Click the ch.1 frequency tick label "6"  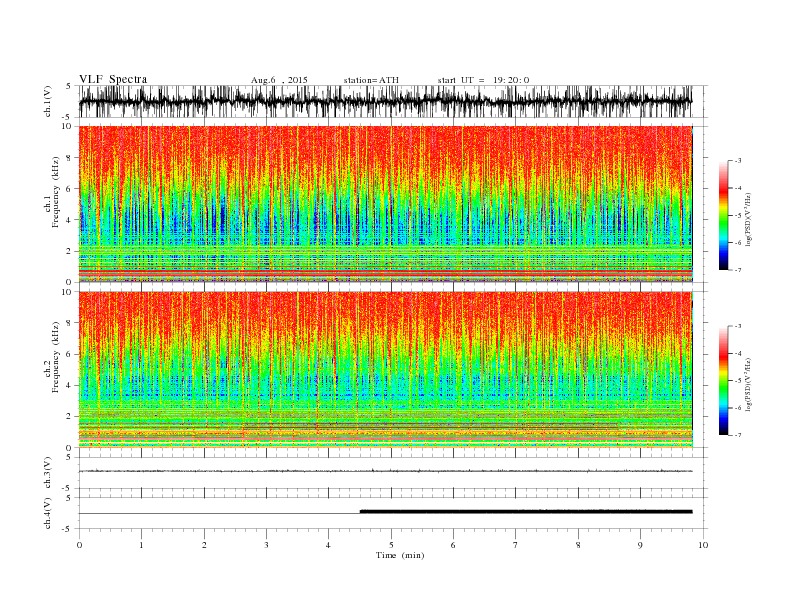[x=70, y=189]
